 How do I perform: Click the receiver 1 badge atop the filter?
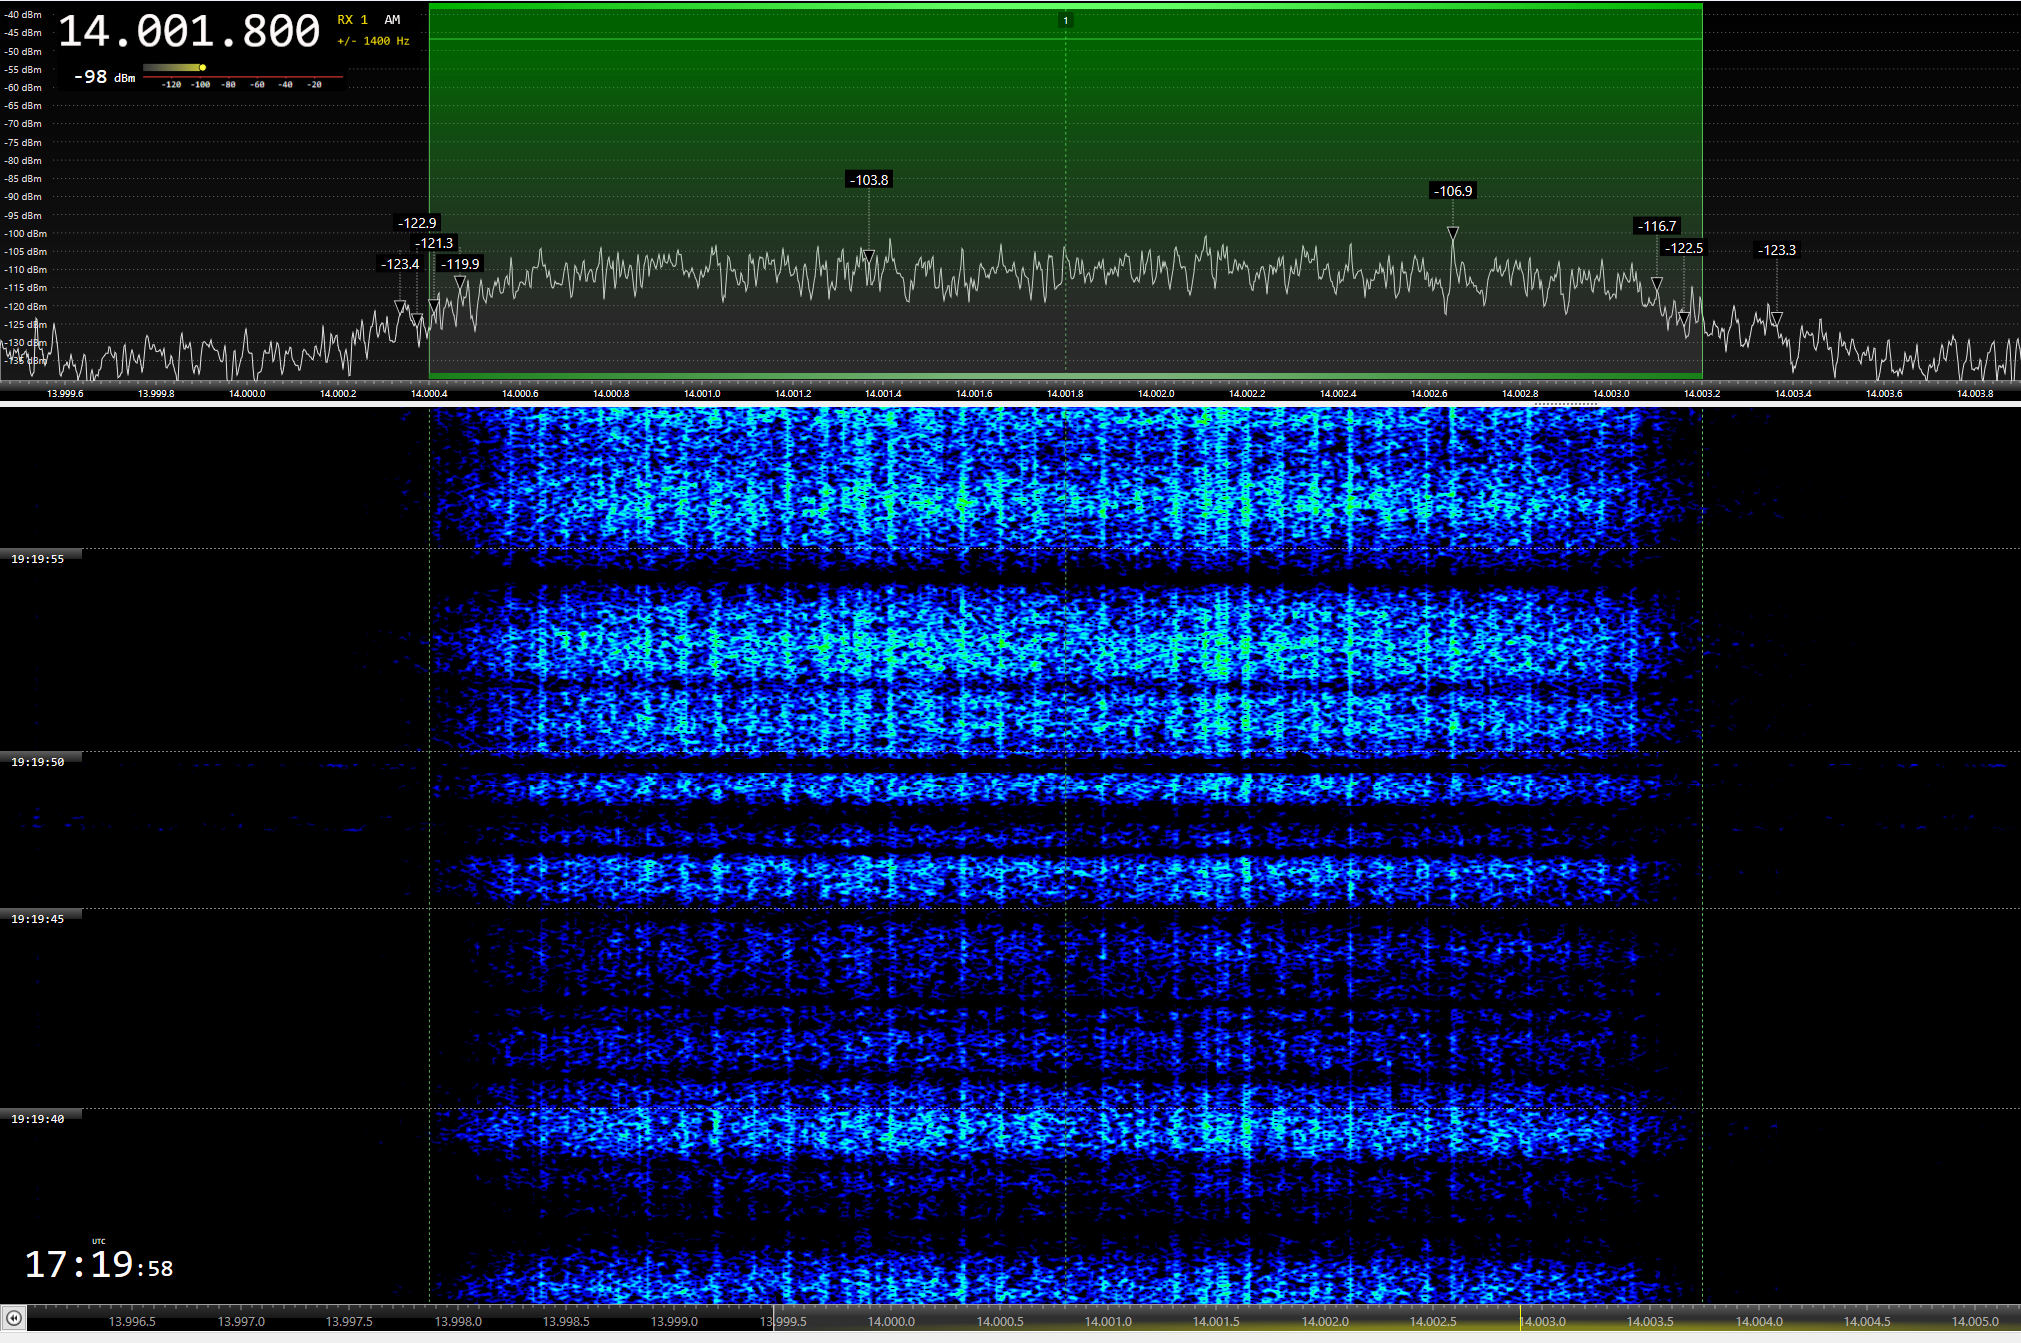(1065, 20)
